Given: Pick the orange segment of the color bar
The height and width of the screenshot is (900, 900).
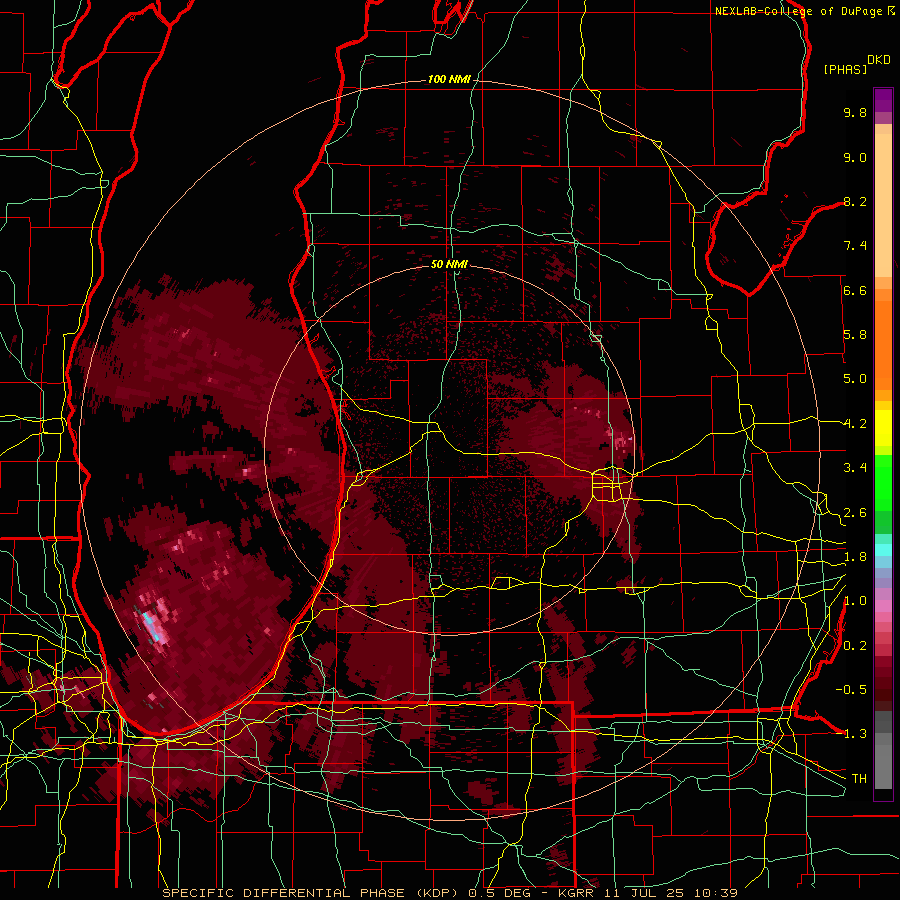Looking at the screenshot, I should pos(883,344).
